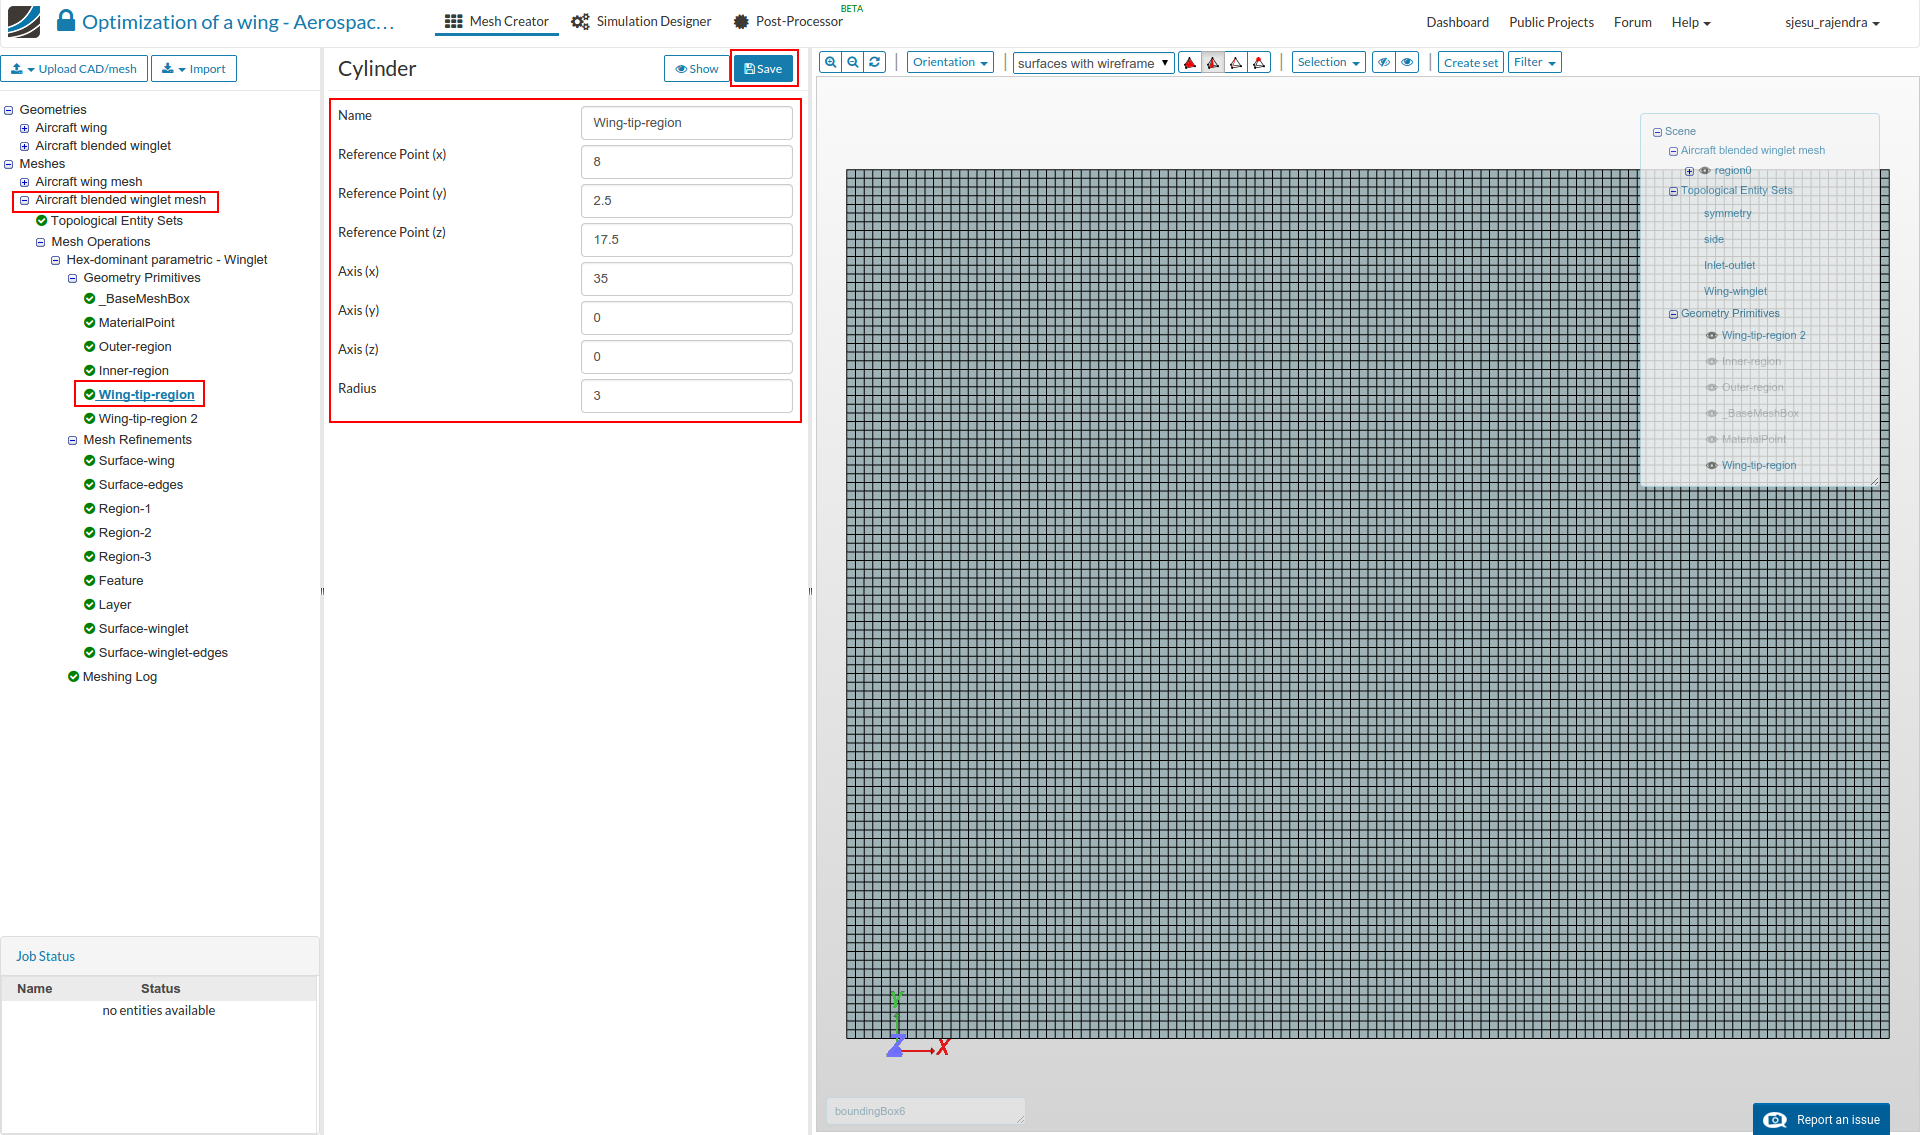Viewport: 1920px width, 1135px height.
Task: Reset the viewer with refresh icon
Action: tap(875, 62)
